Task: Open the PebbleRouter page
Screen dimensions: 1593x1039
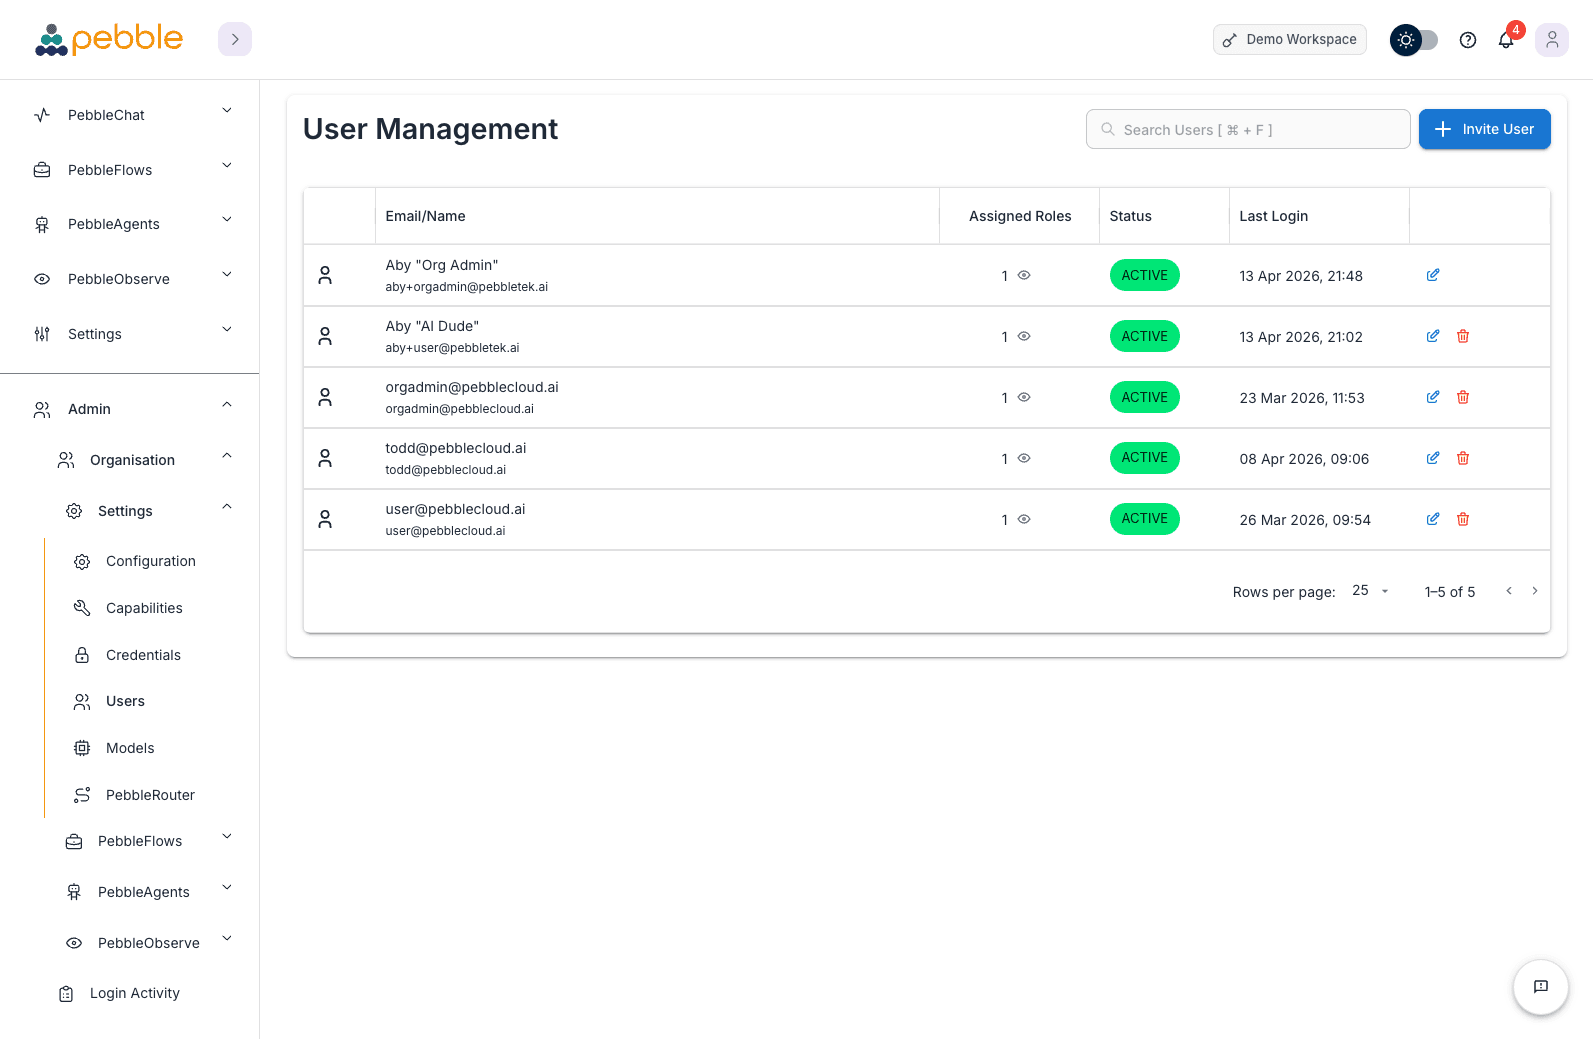Action: point(150,795)
